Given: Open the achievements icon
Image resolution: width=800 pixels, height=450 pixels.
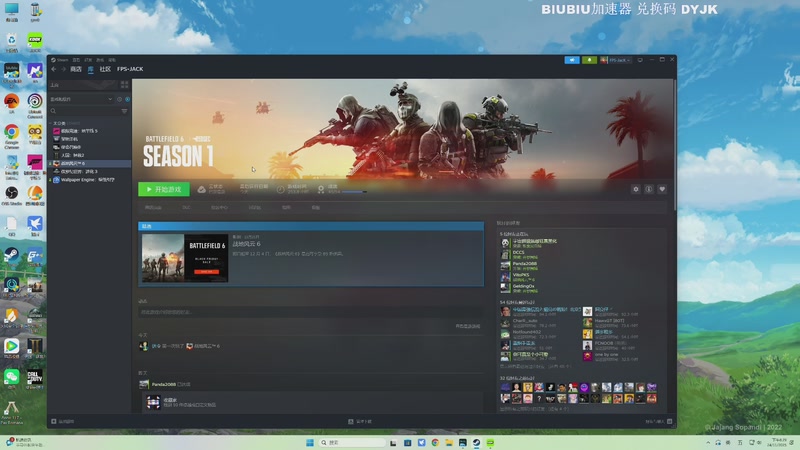Looking at the screenshot, I should 321,189.
